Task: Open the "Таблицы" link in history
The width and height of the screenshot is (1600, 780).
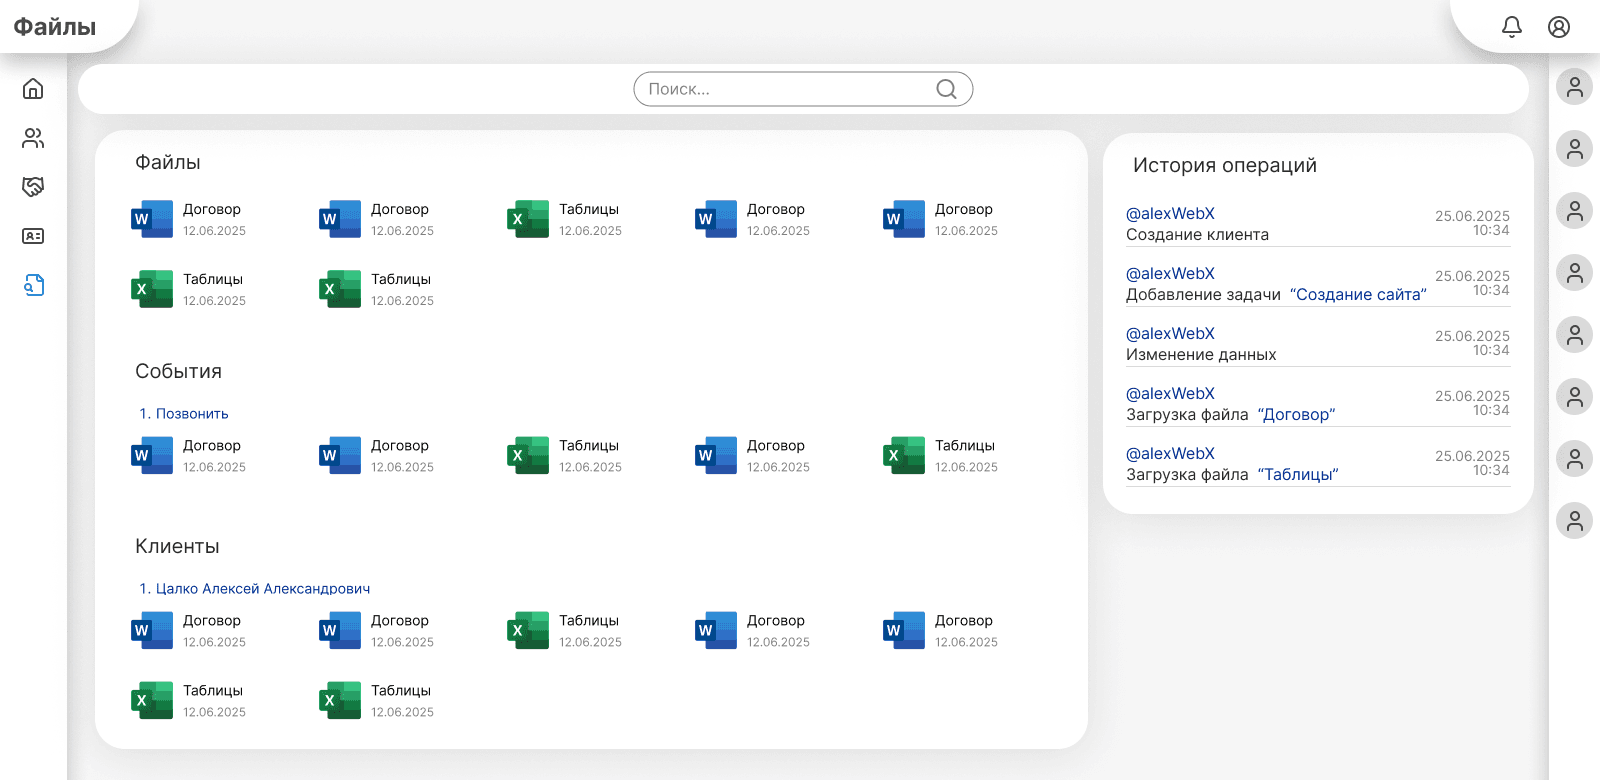Action: coord(1297,475)
